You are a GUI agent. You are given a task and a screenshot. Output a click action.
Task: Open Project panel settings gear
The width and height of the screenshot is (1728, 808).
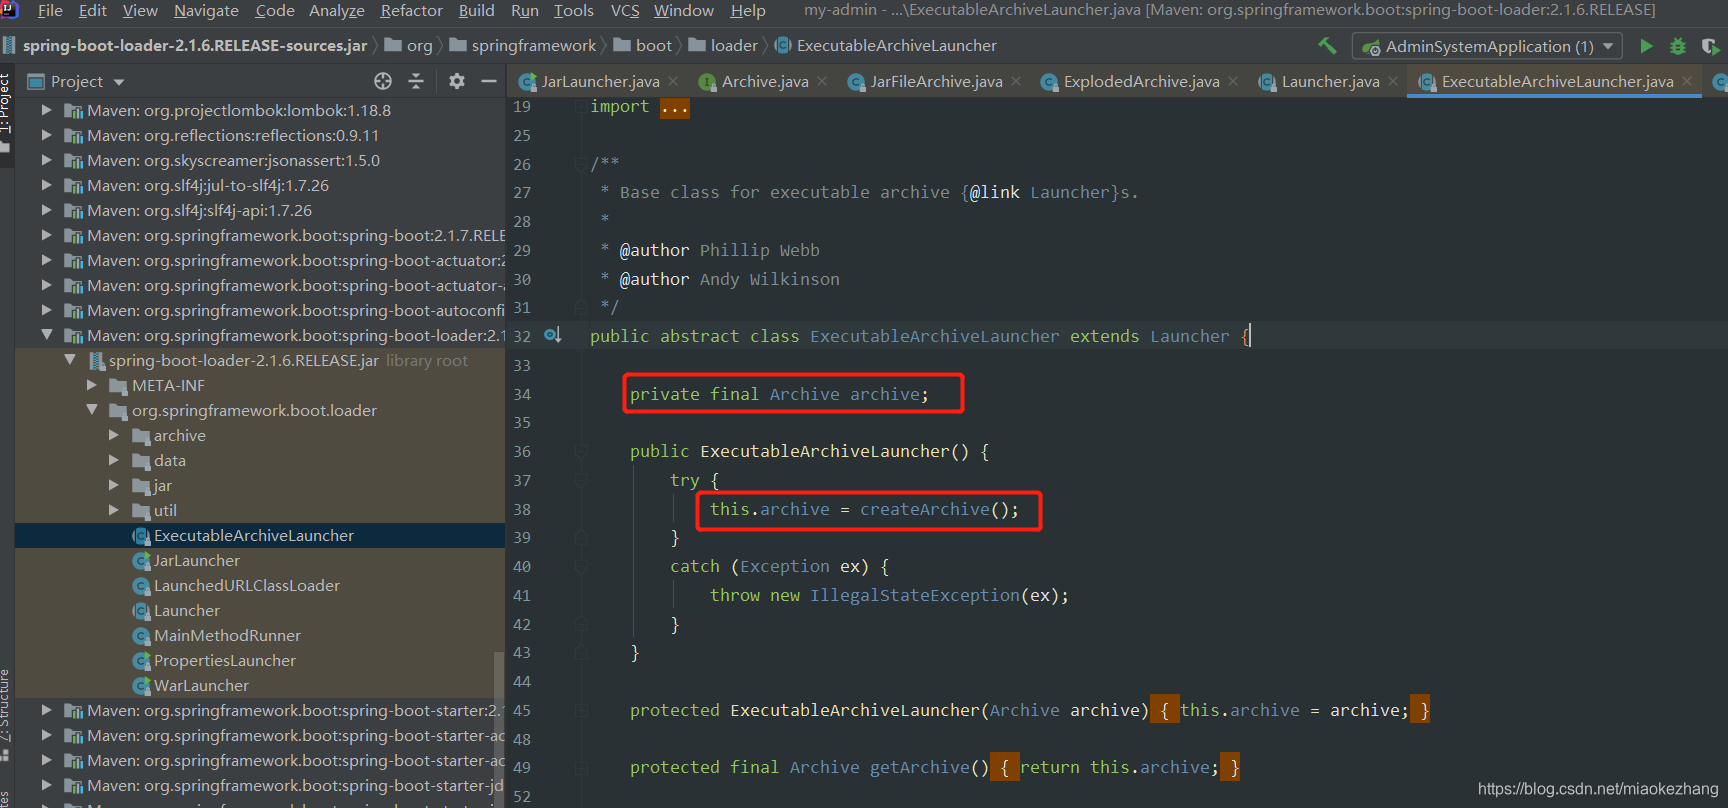point(456,81)
